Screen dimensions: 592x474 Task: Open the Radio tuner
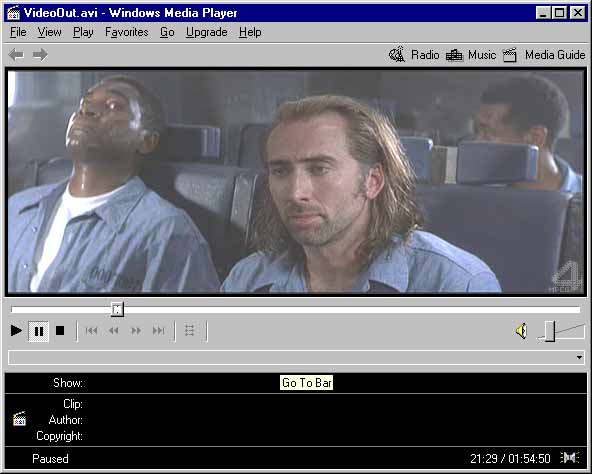[x=414, y=55]
